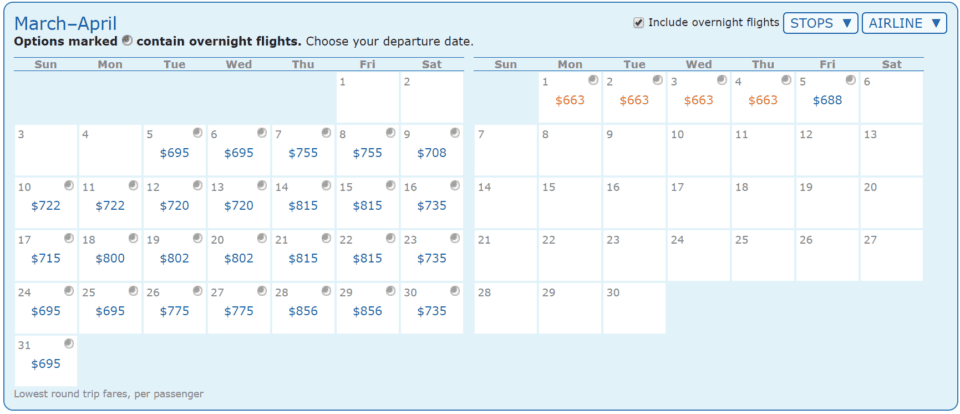Click overnight flight icon on March 5
The width and height of the screenshot is (960, 414).
(198, 132)
